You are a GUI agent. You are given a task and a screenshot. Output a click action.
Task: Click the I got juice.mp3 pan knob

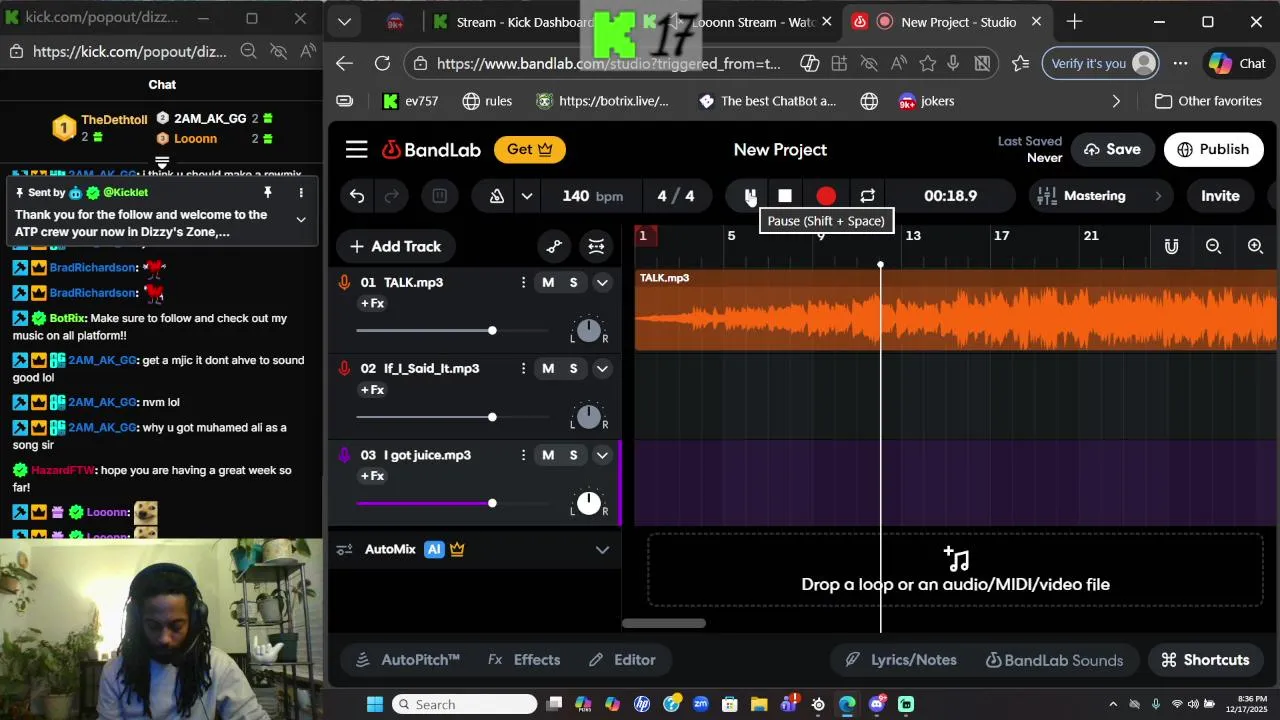pos(589,503)
